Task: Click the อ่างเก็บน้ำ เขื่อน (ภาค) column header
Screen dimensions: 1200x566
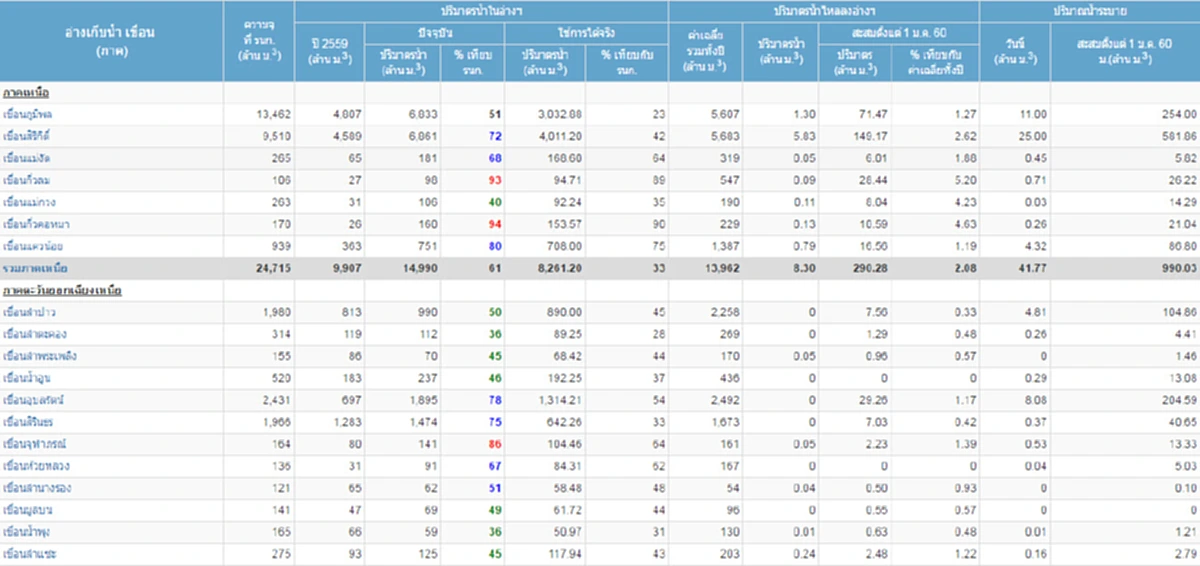Action: (x=113, y=40)
